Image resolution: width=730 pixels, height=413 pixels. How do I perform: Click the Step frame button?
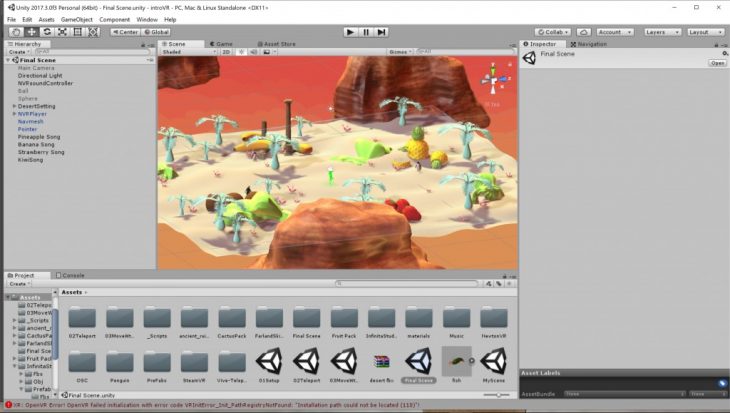[383, 32]
